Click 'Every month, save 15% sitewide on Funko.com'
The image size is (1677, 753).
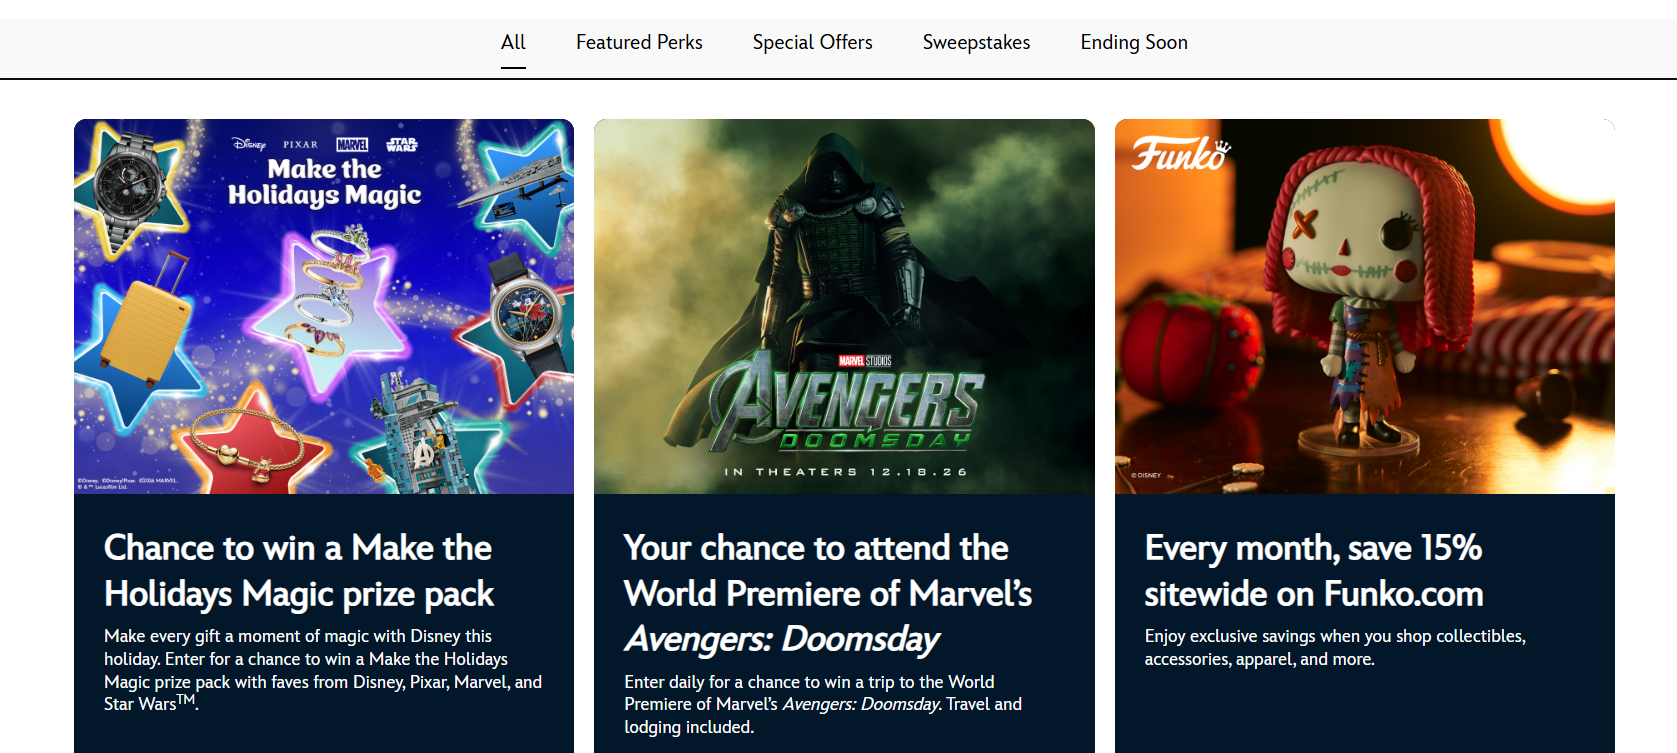(1314, 570)
